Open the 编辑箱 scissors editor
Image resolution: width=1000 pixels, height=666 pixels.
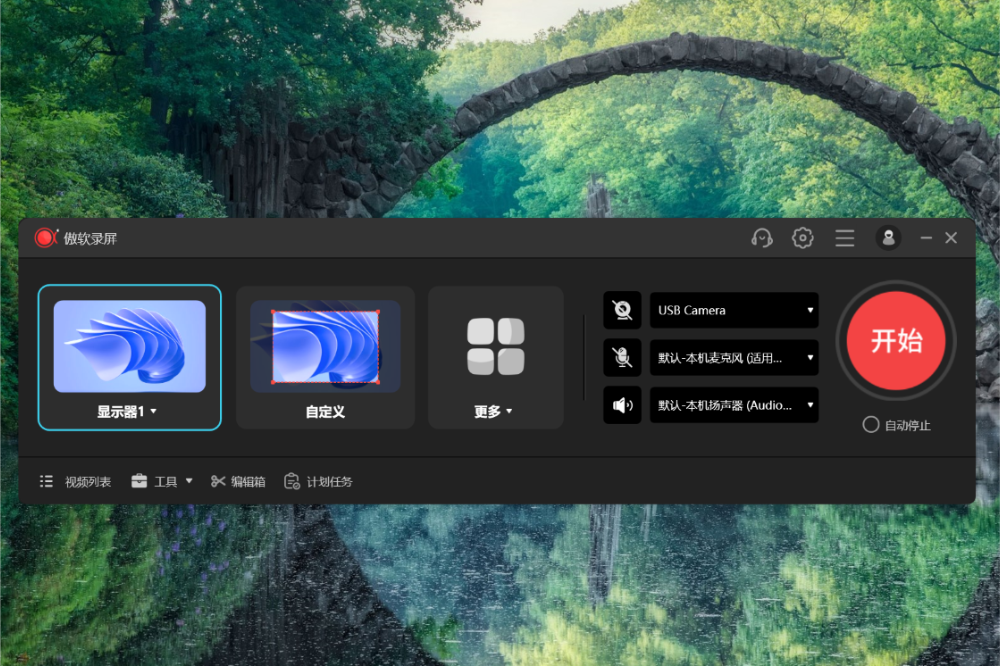[x=238, y=482]
